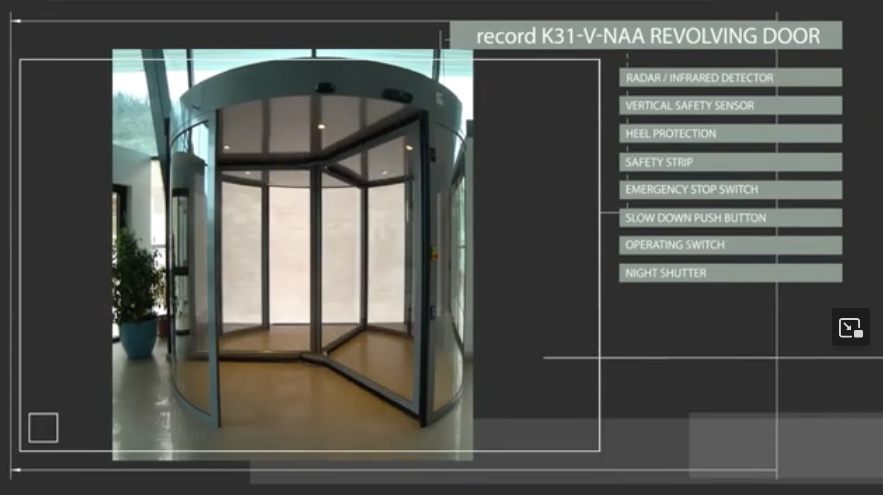Image resolution: width=883 pixels, height=495 pixels.
Task: Click the small square outline icon
Action: tap(43, 427)
